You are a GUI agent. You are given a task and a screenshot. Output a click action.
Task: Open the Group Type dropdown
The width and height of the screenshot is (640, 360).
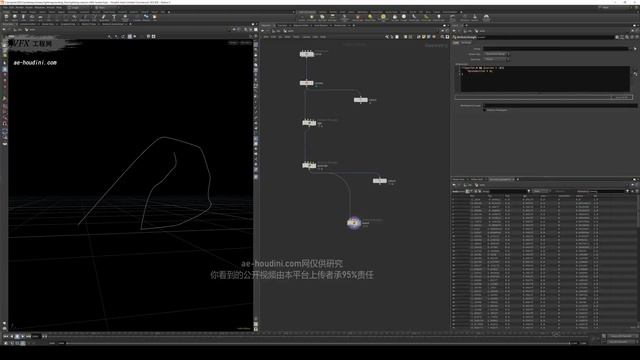click(x=497, y=54)
